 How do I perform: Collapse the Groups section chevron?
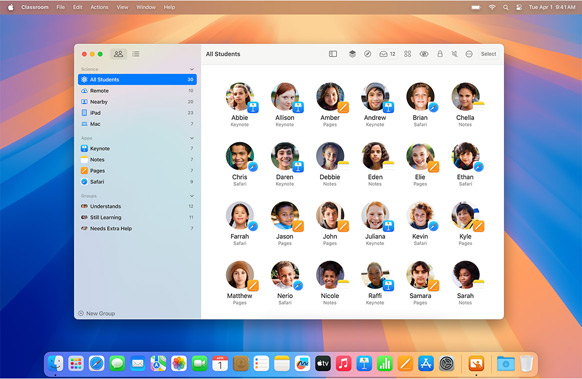point(192,196)
